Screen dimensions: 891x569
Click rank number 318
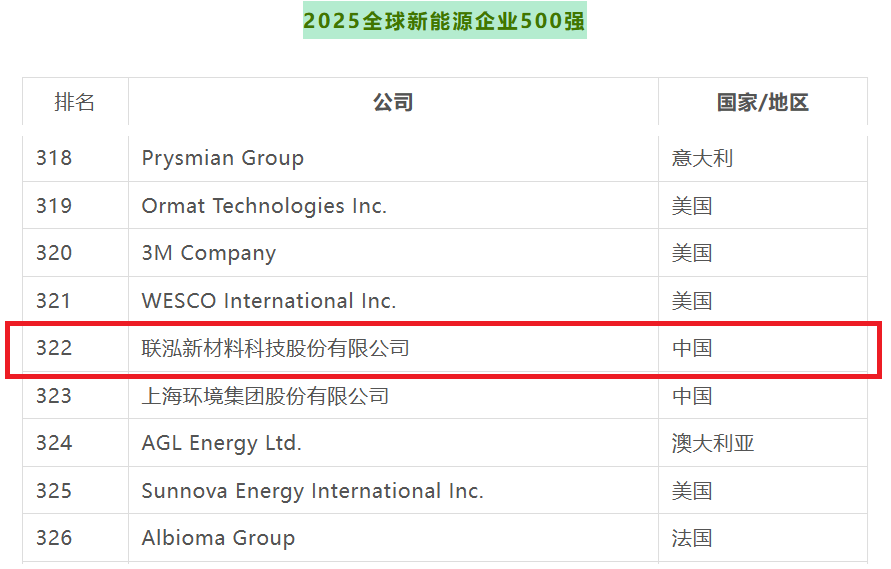pos(54,158)
